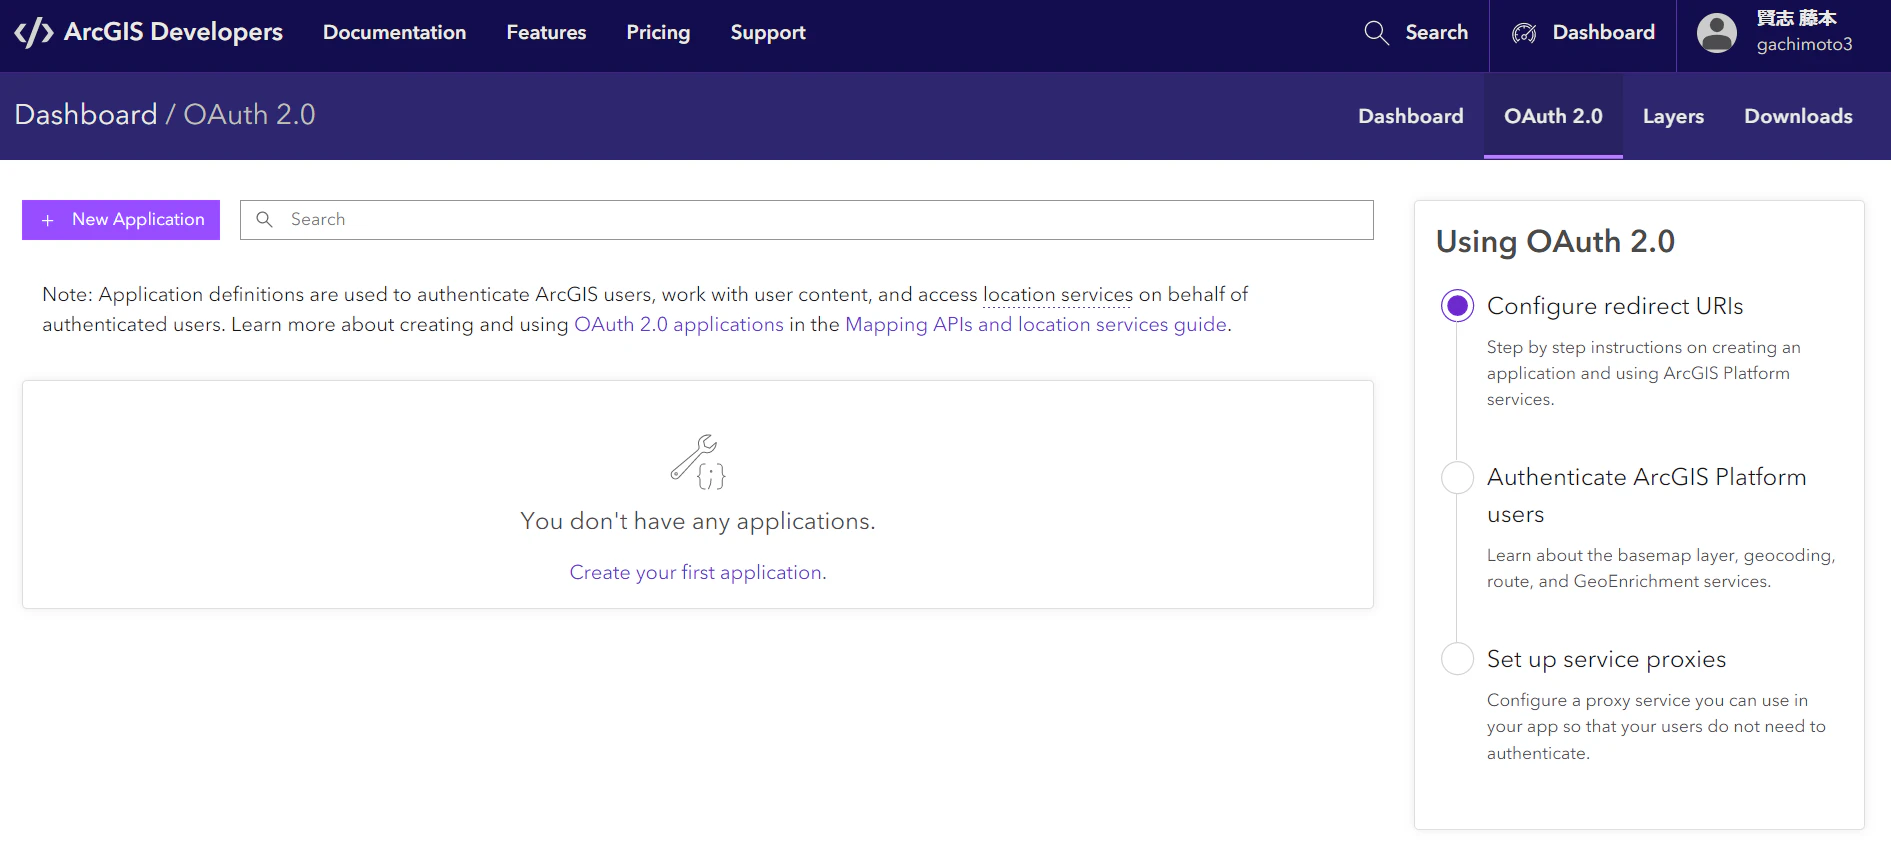The height and width of the screenshot is (844, 1891).
Task: Click the wrench and braces empty-state icon
Action: point(698,462)
